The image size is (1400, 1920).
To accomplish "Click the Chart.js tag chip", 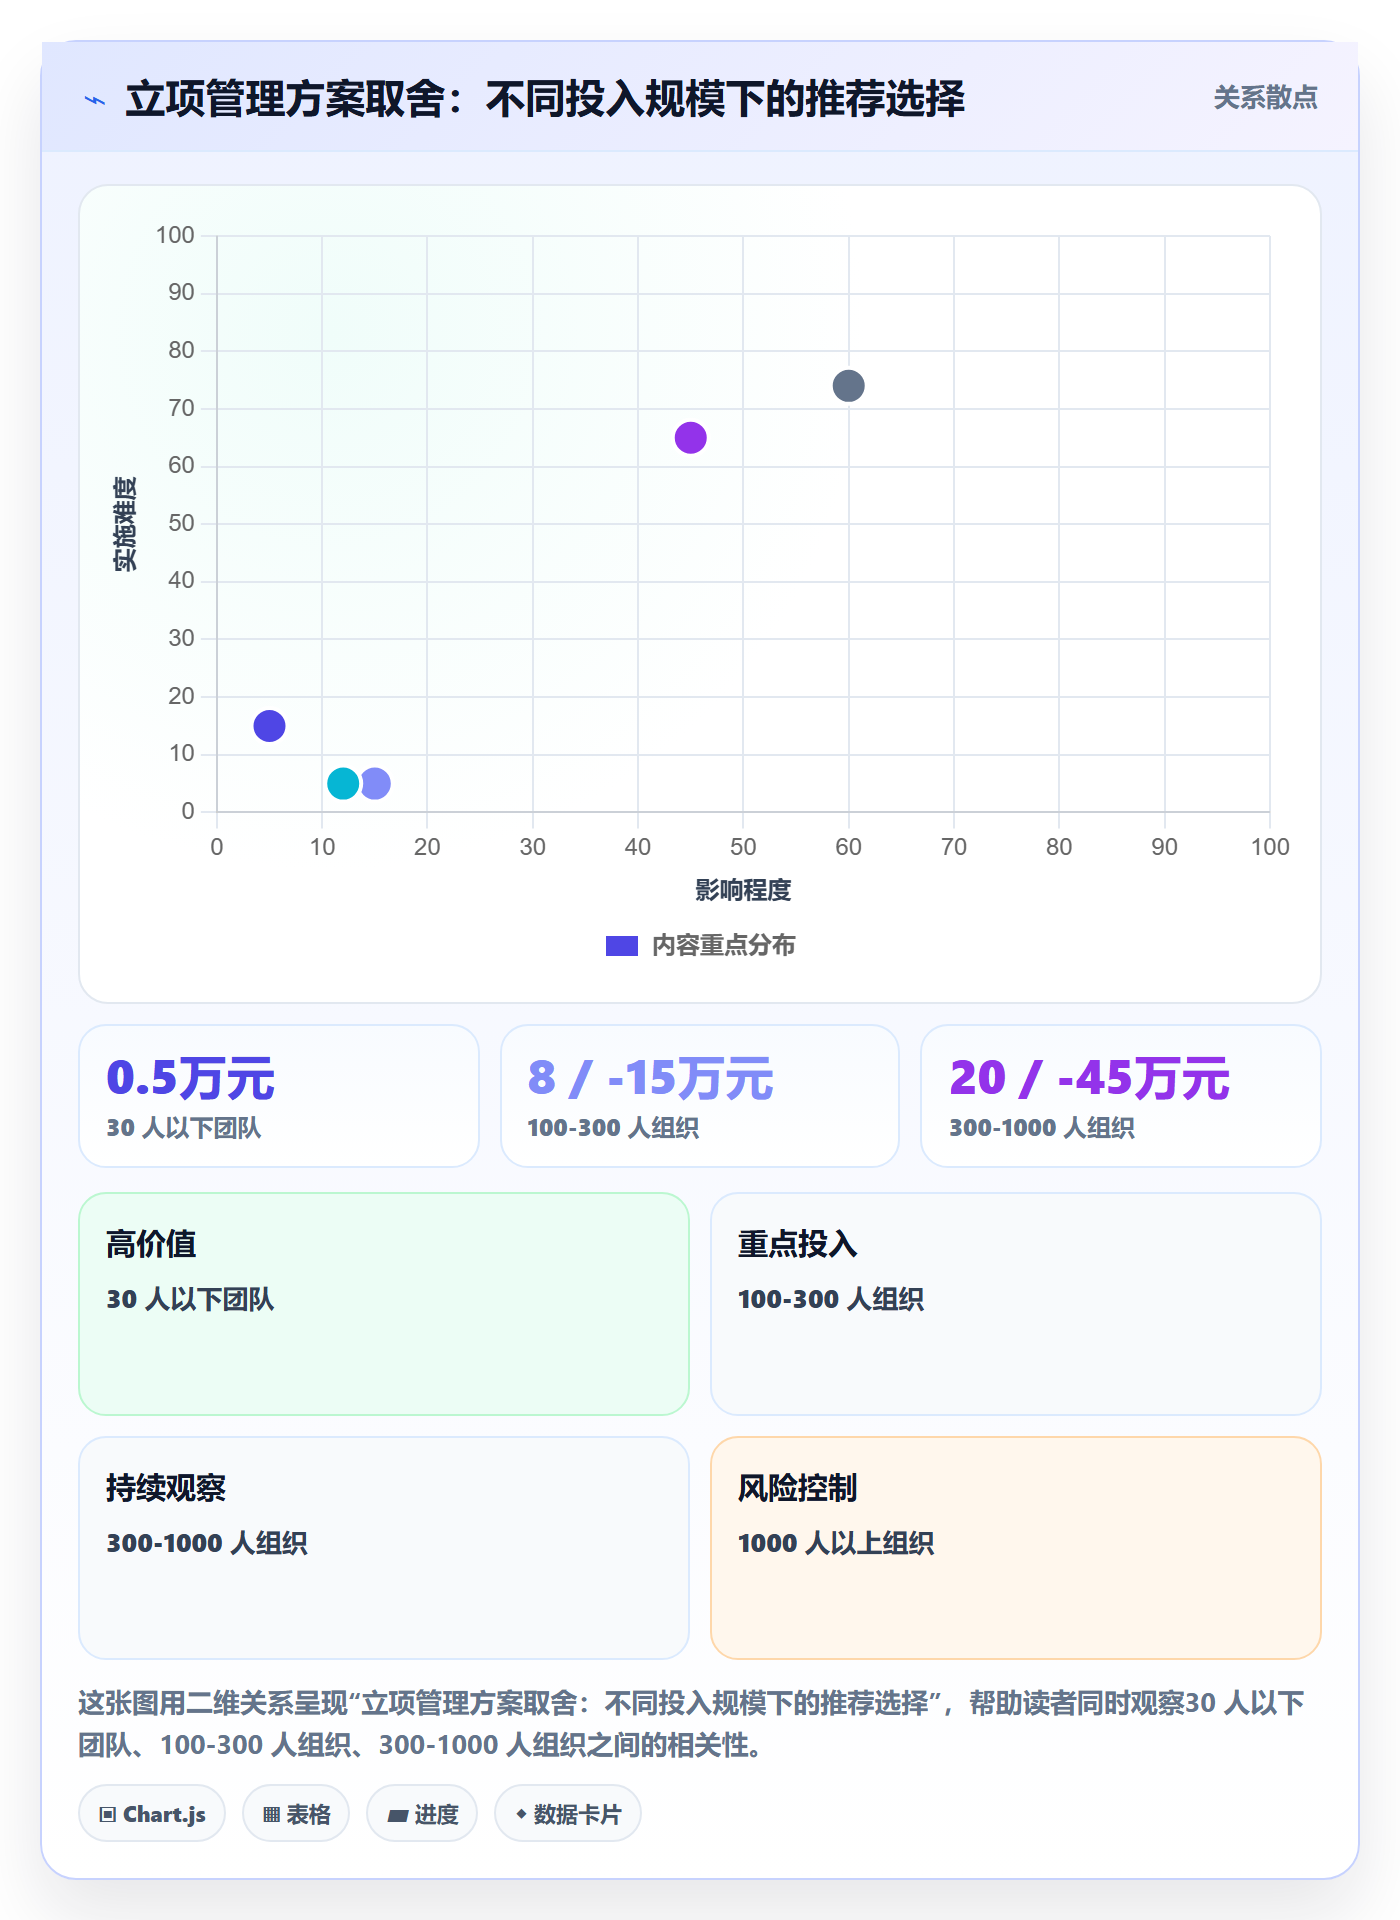I will (x=152, y=1814).
